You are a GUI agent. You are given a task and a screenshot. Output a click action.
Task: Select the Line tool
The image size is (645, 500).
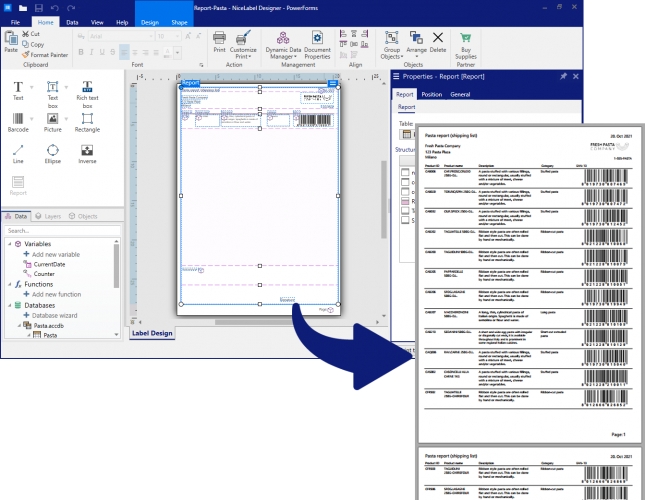pos(19,153)
